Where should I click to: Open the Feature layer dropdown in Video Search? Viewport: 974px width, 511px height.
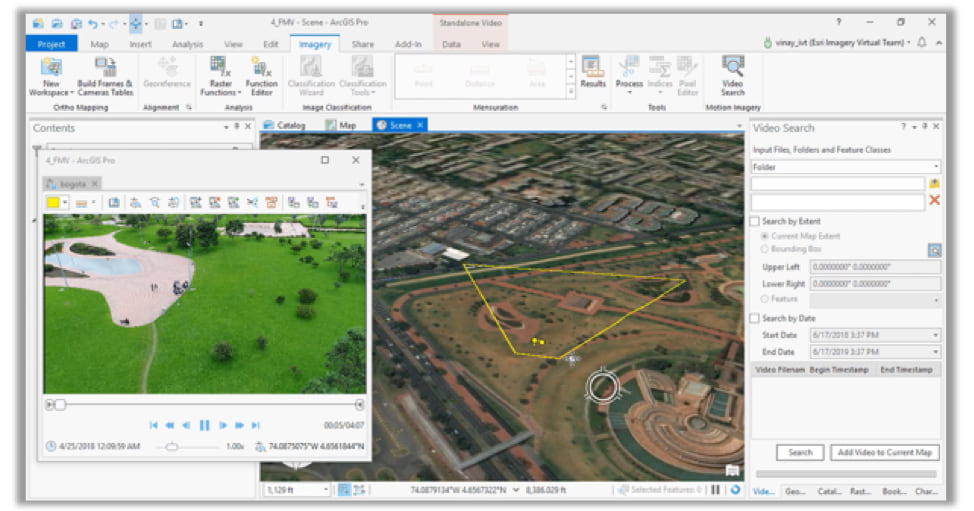point(875,299)
